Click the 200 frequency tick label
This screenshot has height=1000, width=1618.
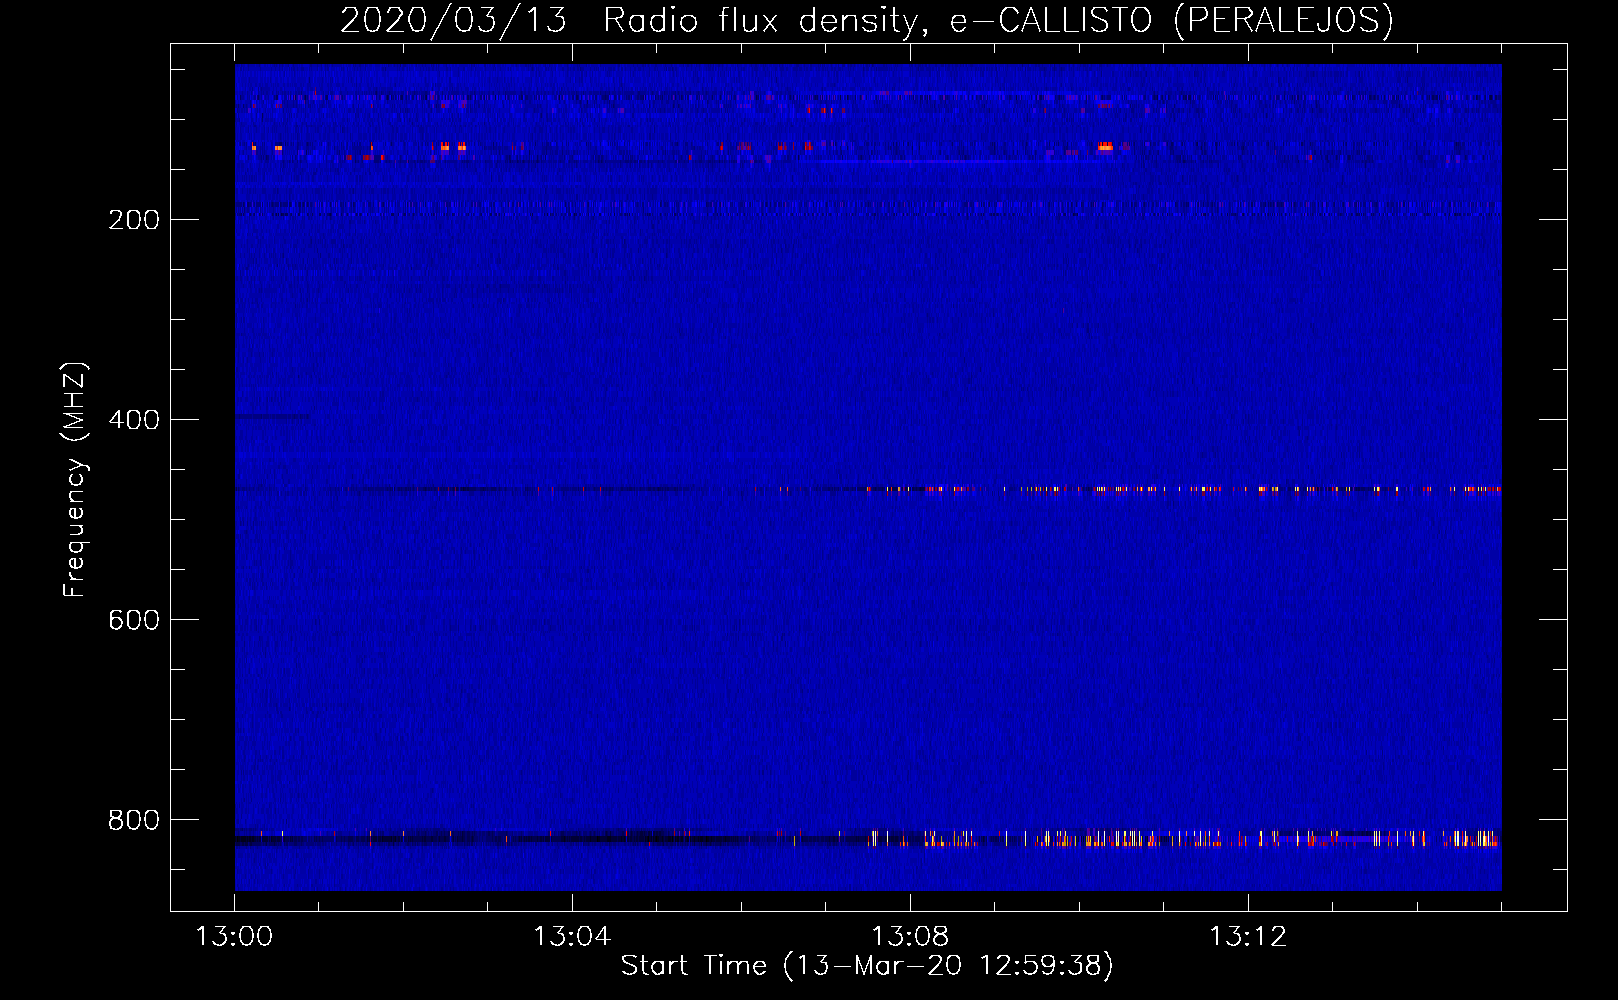click(134, 220)
